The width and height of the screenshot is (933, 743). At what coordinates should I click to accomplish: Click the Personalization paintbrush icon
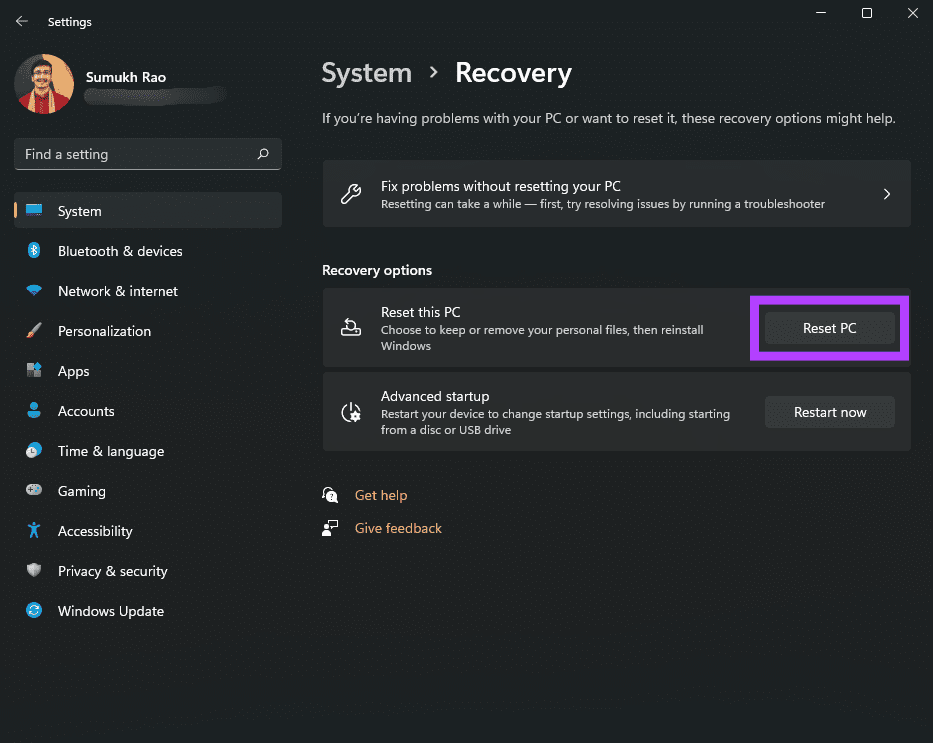34,330
